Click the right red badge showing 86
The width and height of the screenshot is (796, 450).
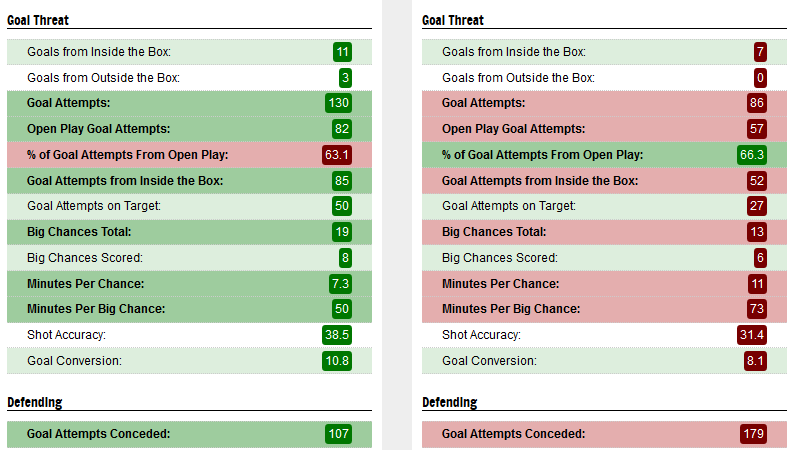tap(756, 103)
